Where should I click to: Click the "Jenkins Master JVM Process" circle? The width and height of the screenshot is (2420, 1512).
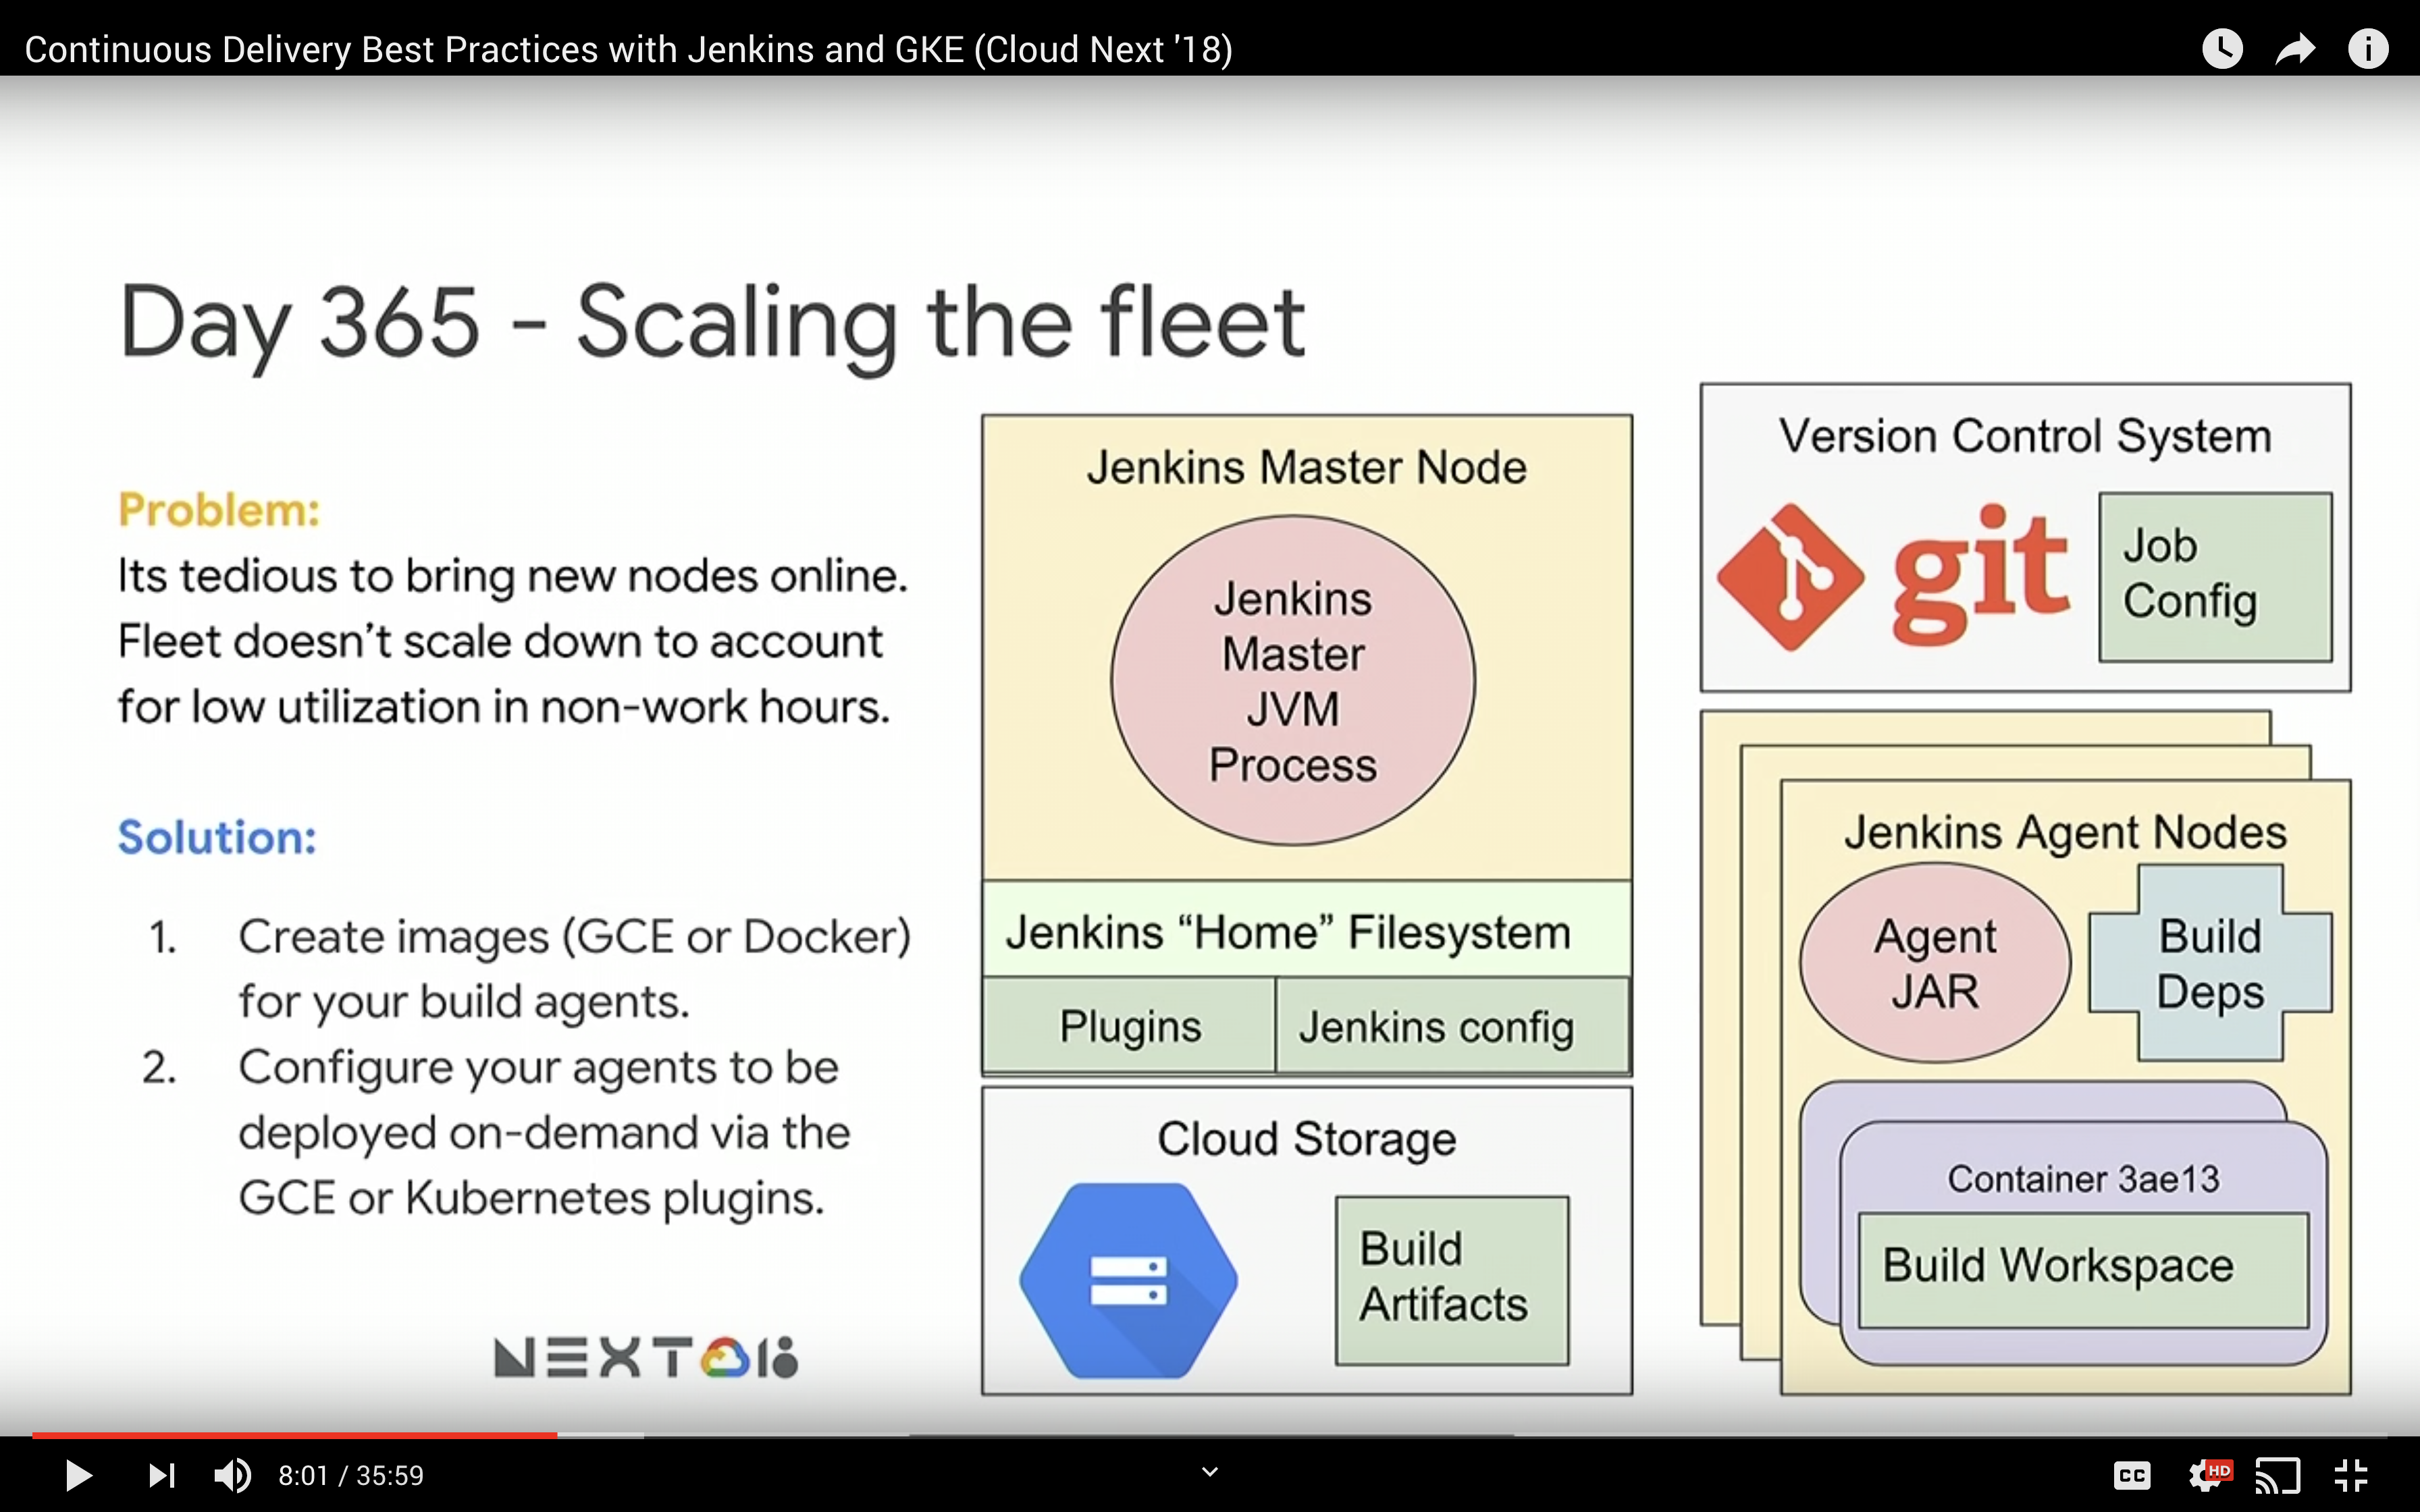coord(1293,681)
